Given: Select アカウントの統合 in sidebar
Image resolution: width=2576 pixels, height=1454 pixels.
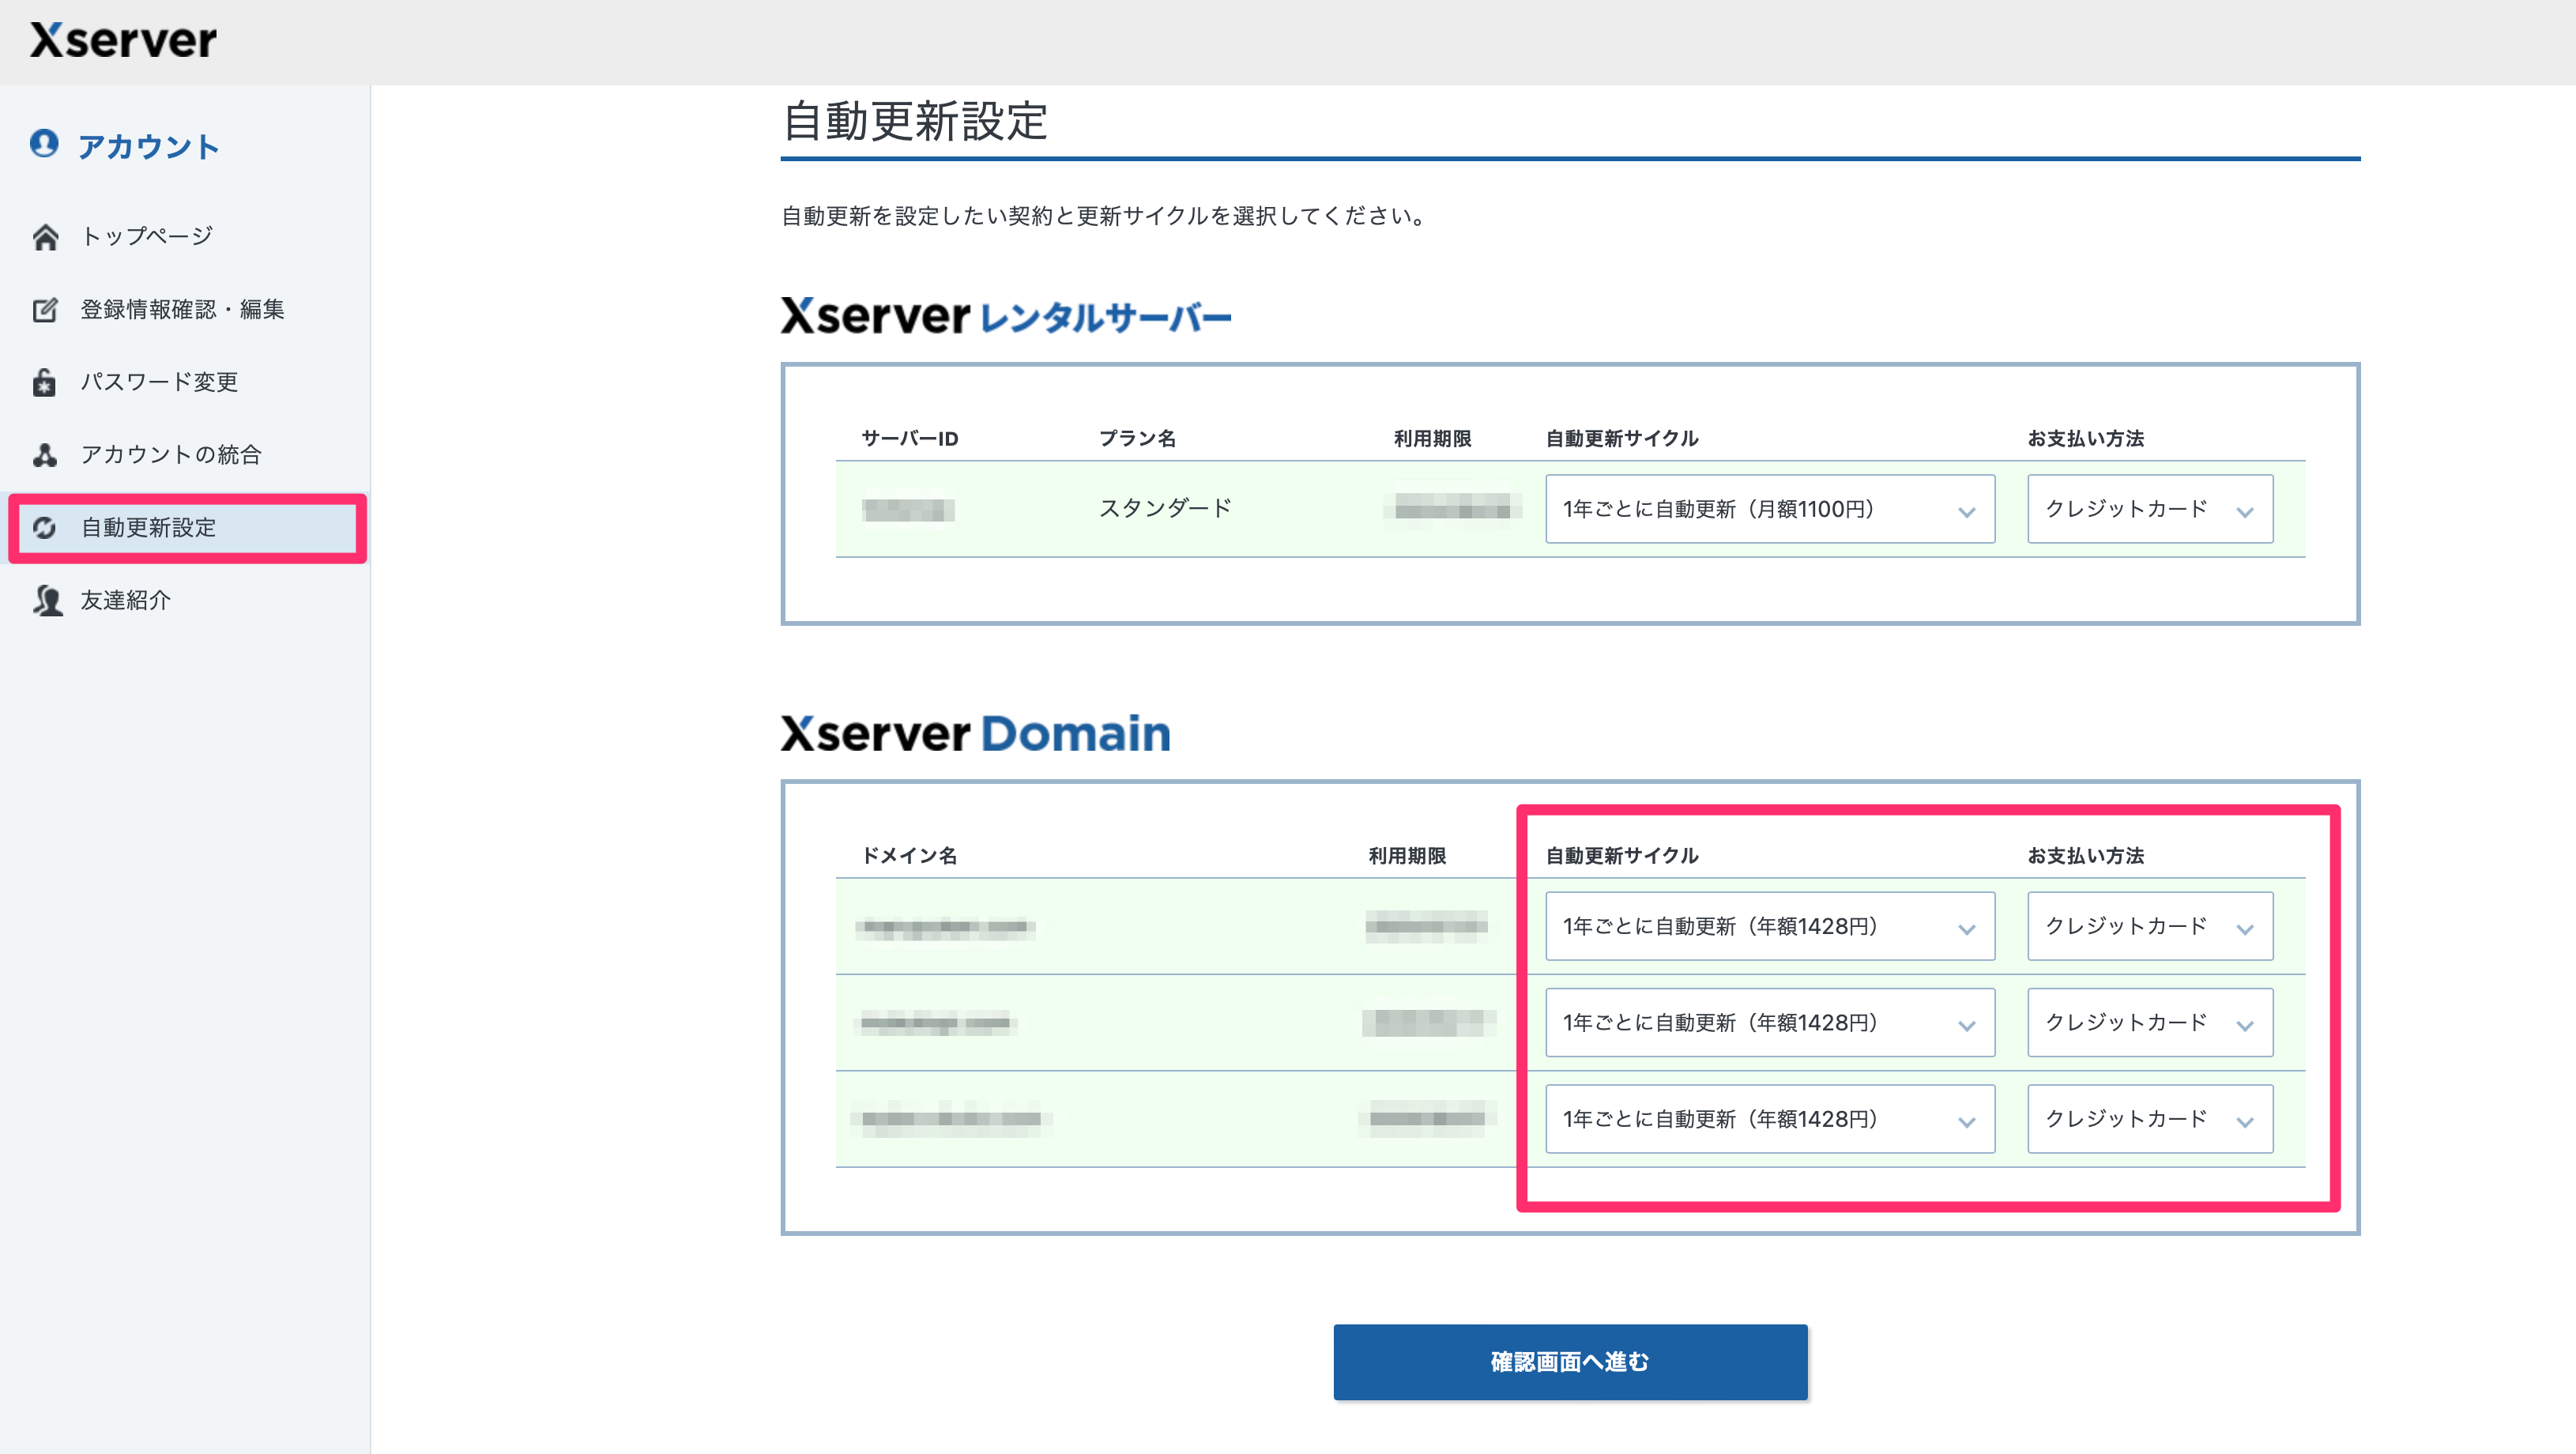Looking at the screenshot, I should click(x=171, y=454).
